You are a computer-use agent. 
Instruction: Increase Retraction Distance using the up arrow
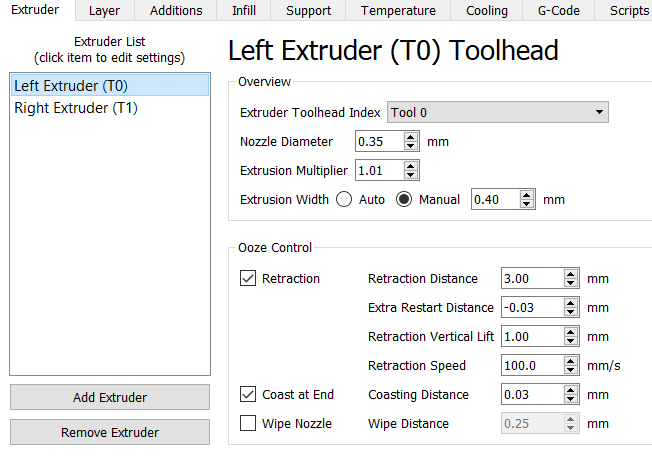tap(570, 274)
